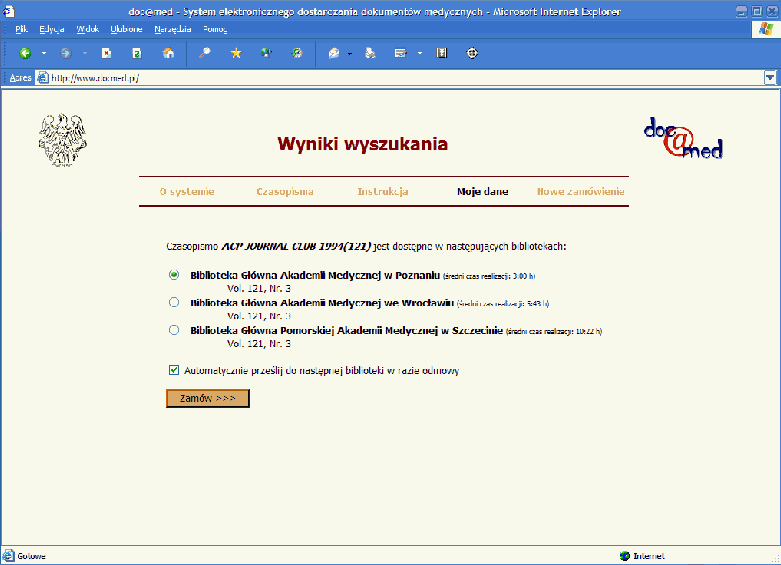Open the 'Nowe zamówienie' link
The height and width of the screenshot is (565, 781).
point(581,191)
